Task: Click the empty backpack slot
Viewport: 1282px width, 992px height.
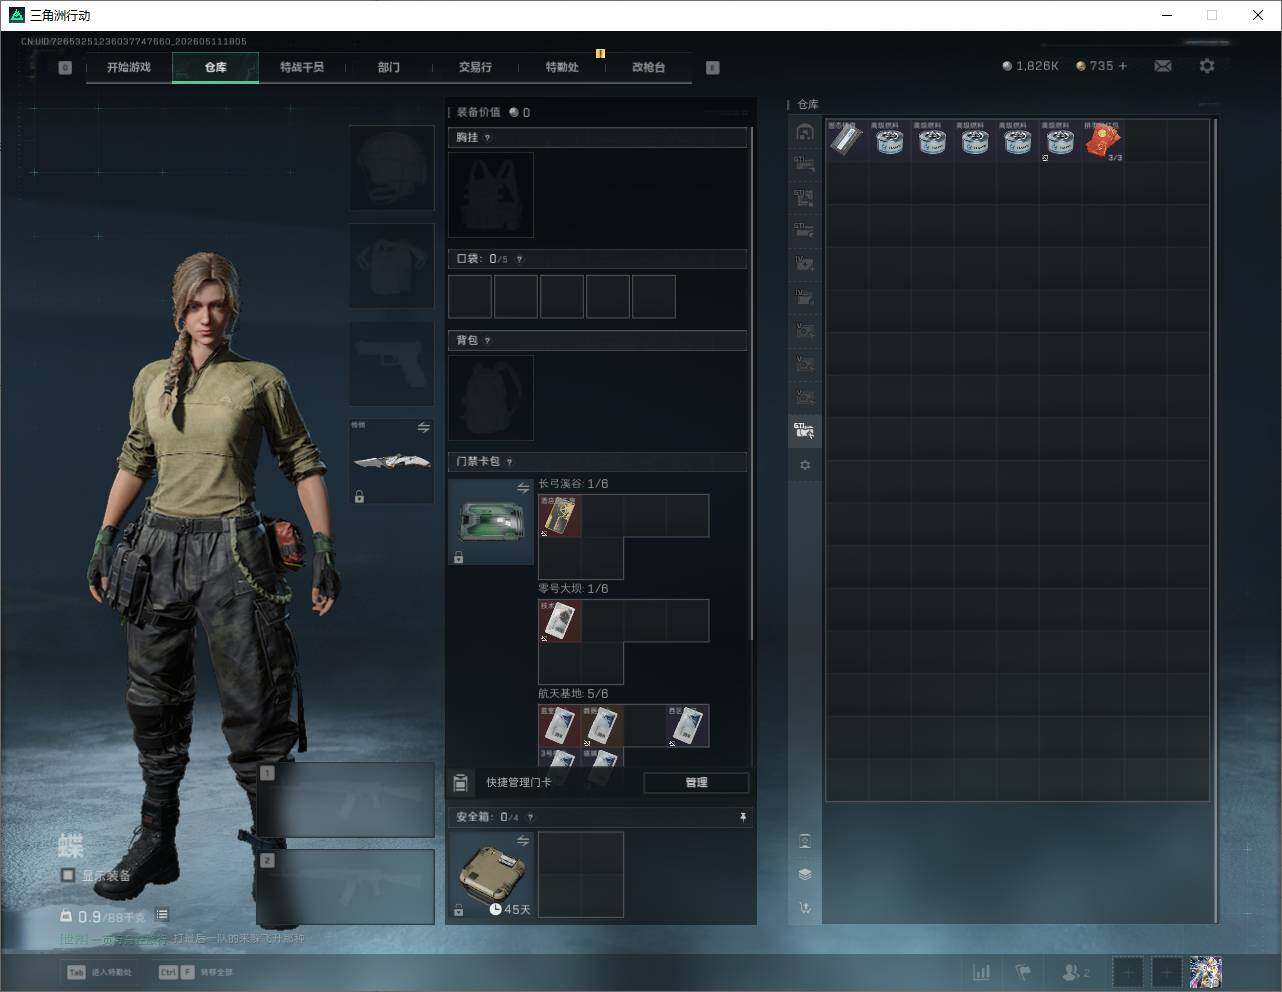Action: point(491,398)
